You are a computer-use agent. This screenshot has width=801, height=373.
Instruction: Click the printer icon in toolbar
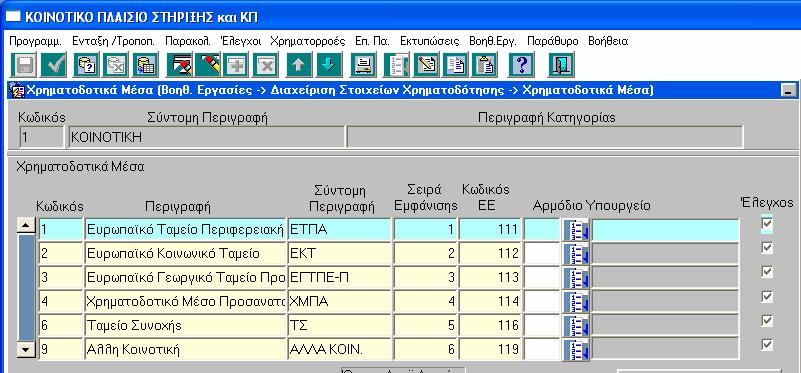(x=364, y=65)
